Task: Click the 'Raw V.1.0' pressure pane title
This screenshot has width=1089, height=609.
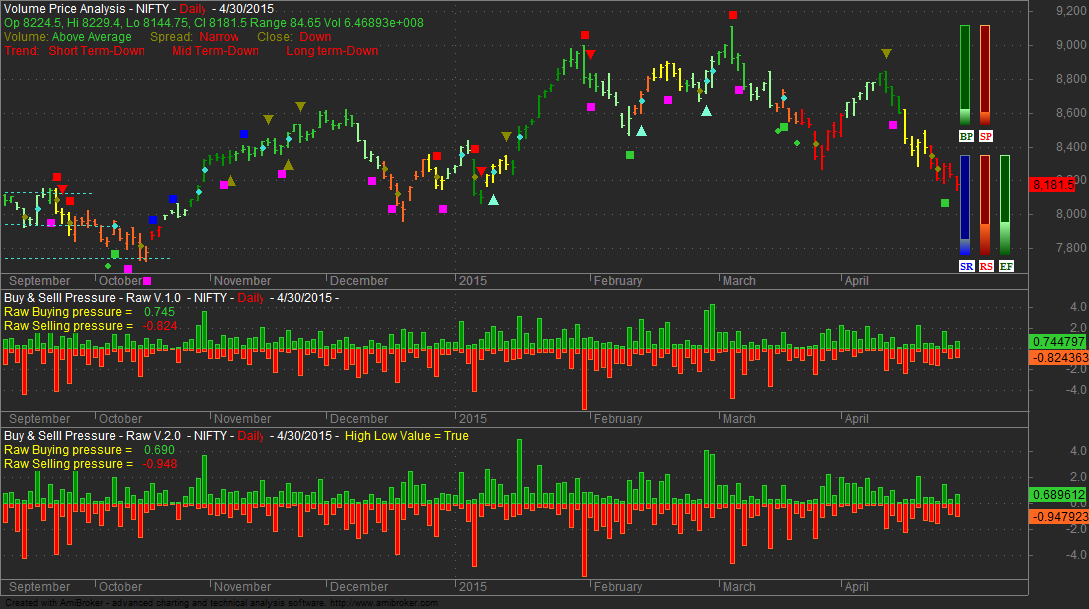Action: 92,298
